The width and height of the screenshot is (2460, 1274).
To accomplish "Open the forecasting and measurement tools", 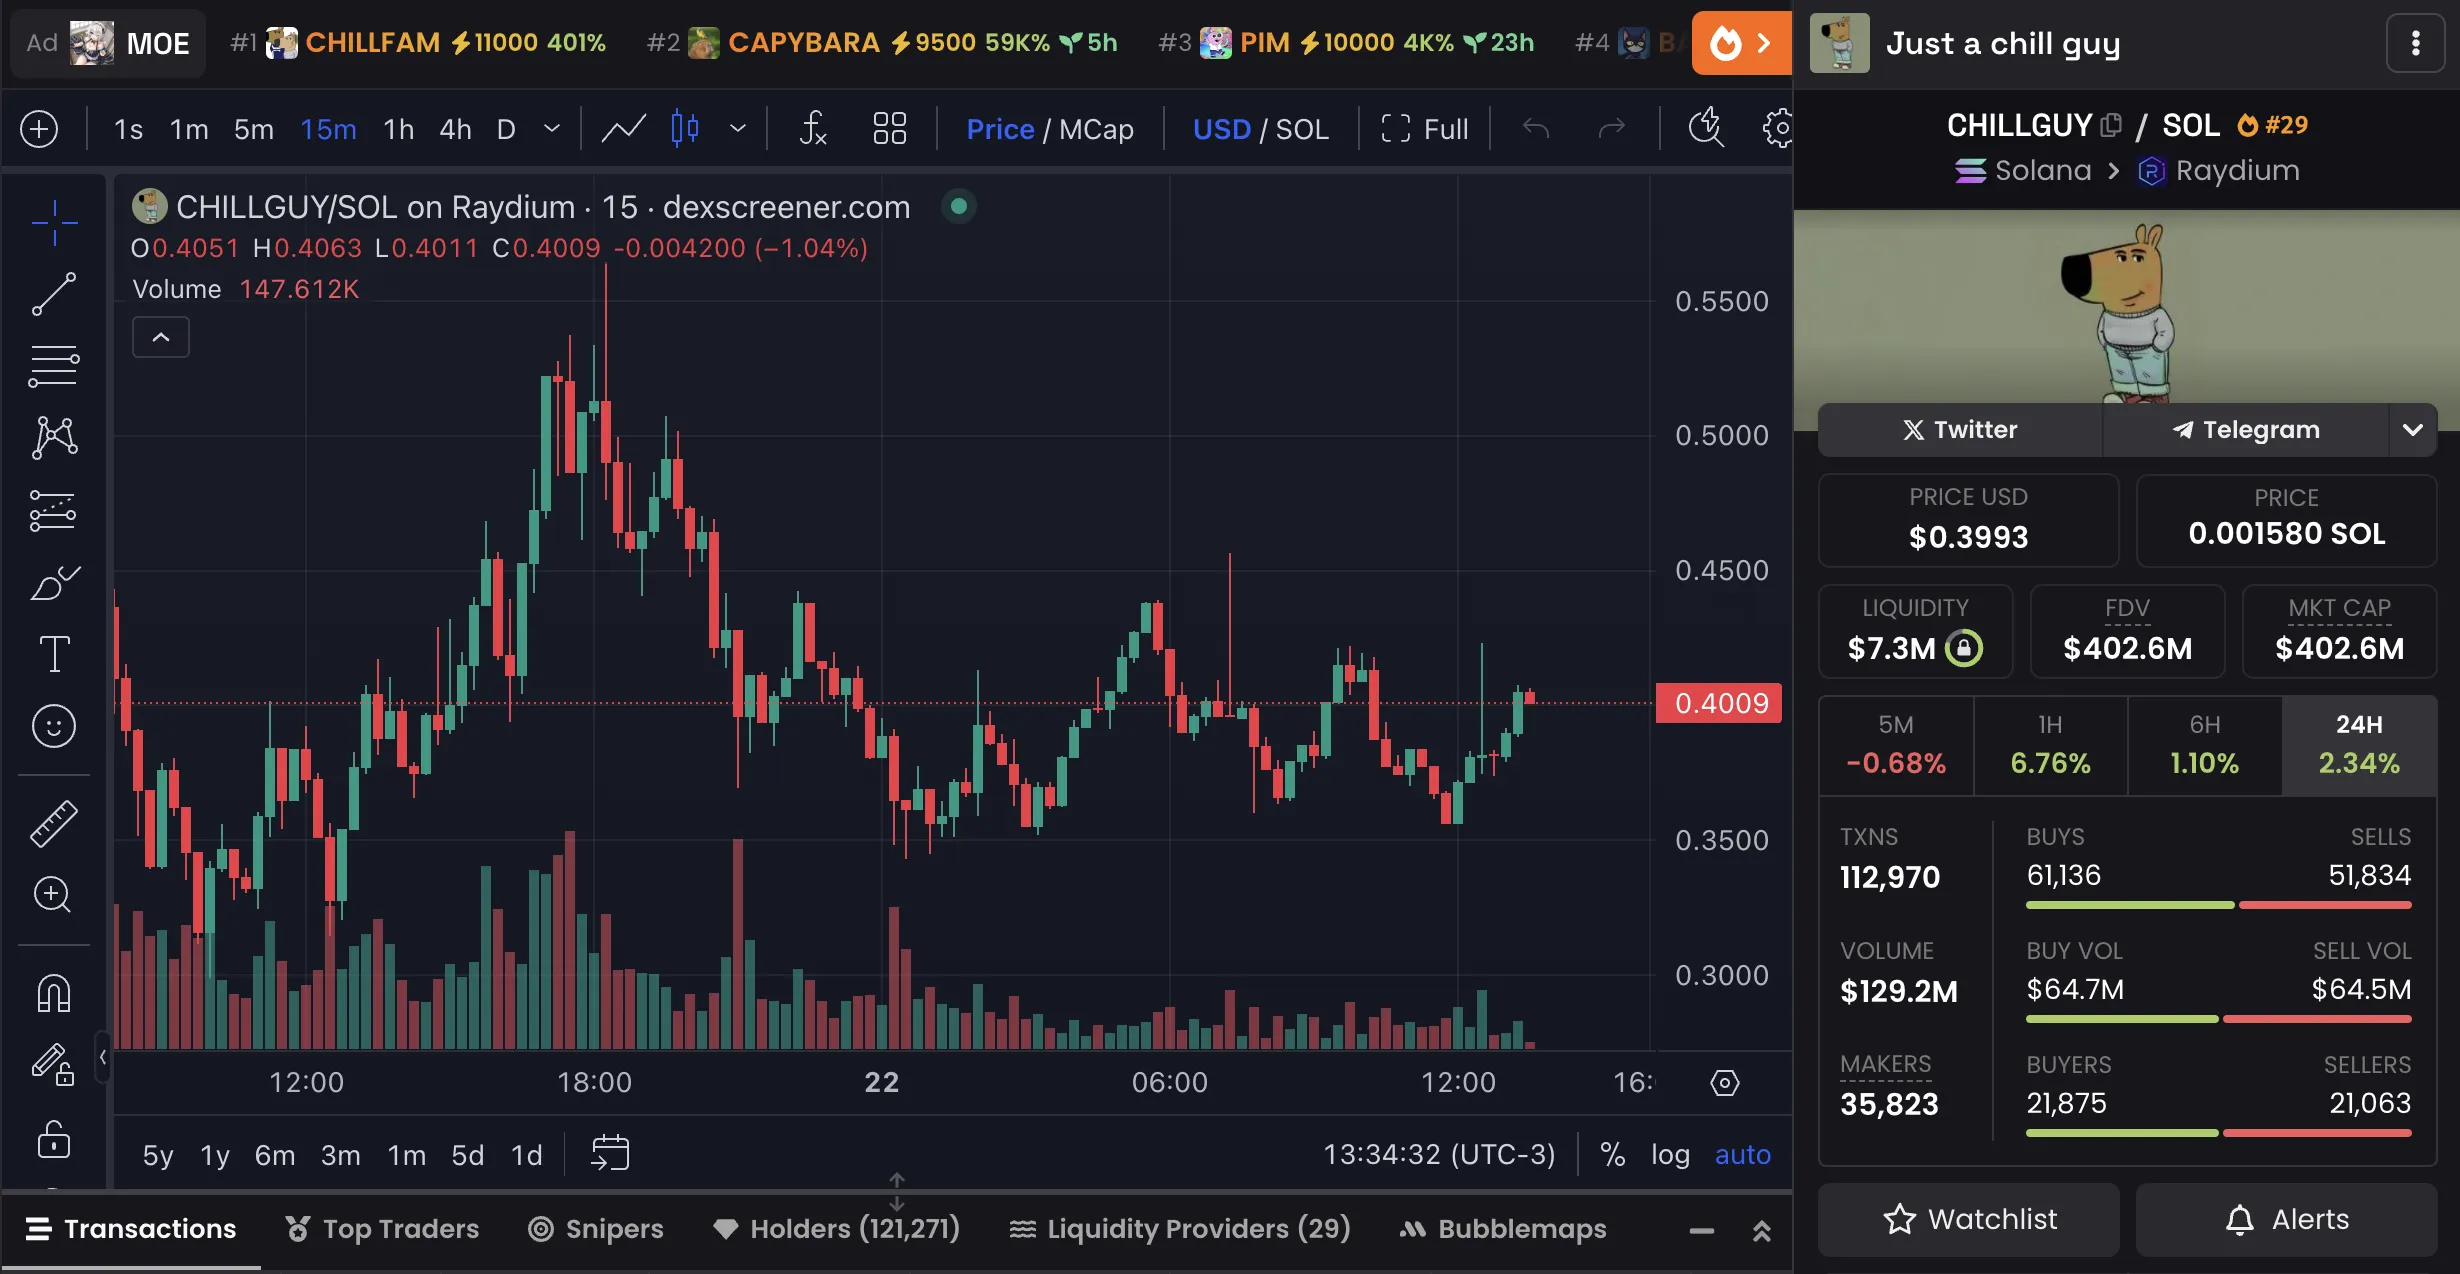I will pos(54,510).
